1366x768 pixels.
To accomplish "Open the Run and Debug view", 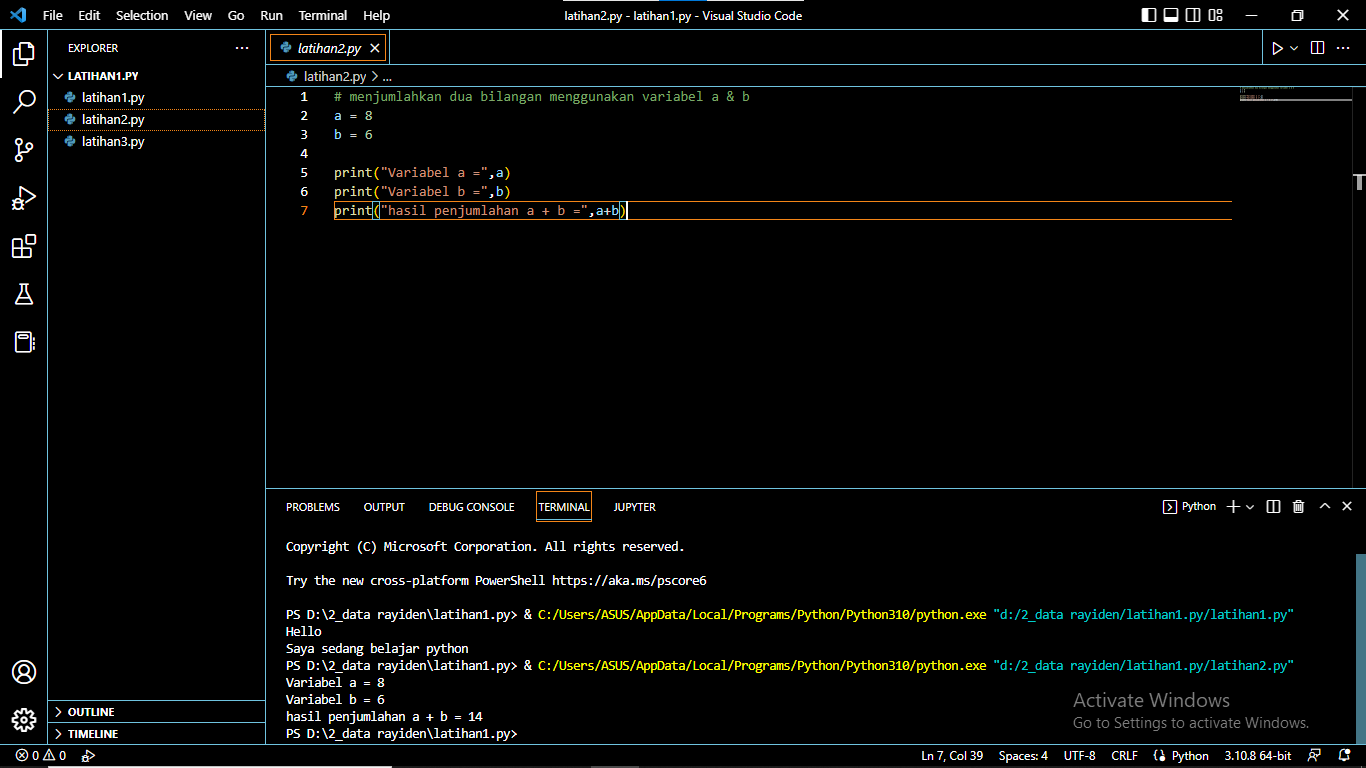I will [x=24, y=198].
